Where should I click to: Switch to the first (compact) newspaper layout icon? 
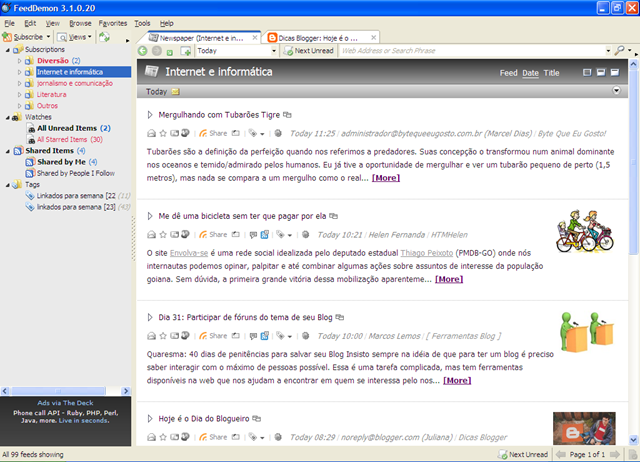[x=587, y=73]
